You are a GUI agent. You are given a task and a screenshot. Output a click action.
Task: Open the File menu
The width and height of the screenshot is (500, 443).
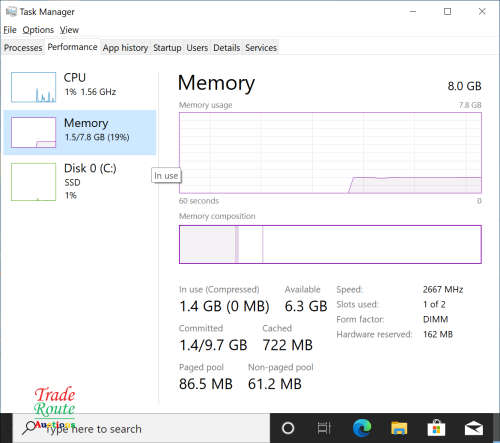click(10, 30)
